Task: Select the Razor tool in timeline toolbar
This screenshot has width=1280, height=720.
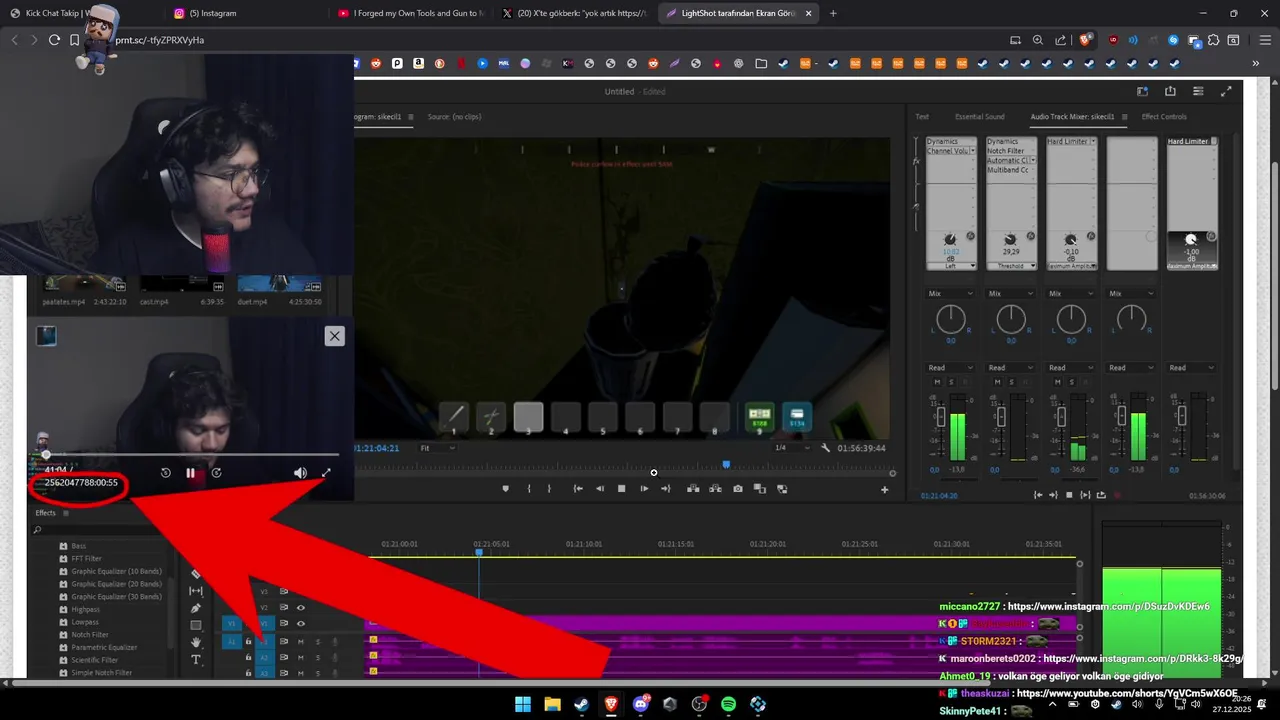Action: tap(196, 574)
